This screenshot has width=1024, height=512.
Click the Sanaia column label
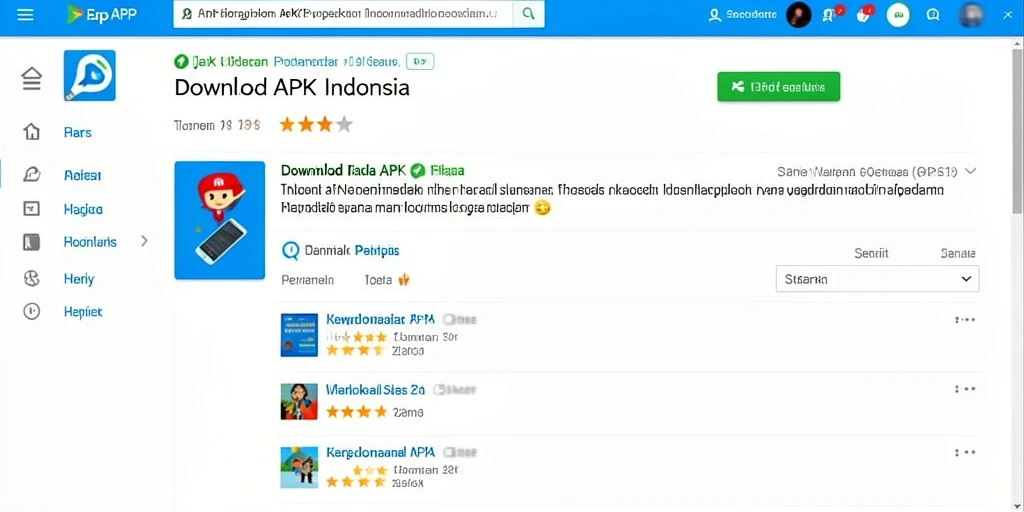(958, 253)
